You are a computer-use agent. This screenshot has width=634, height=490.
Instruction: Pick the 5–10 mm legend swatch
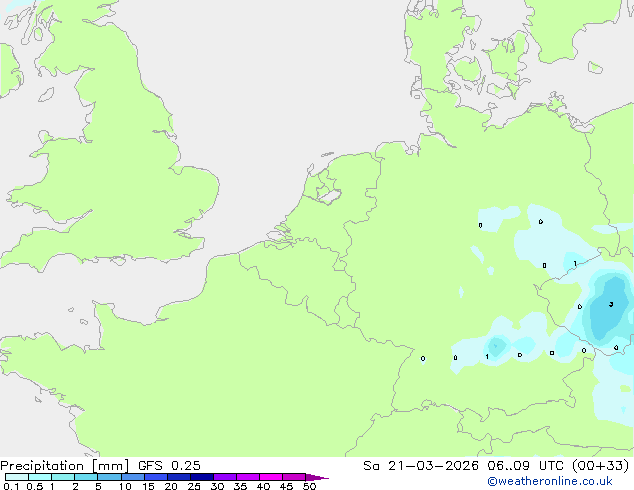(x=109, y=477)
